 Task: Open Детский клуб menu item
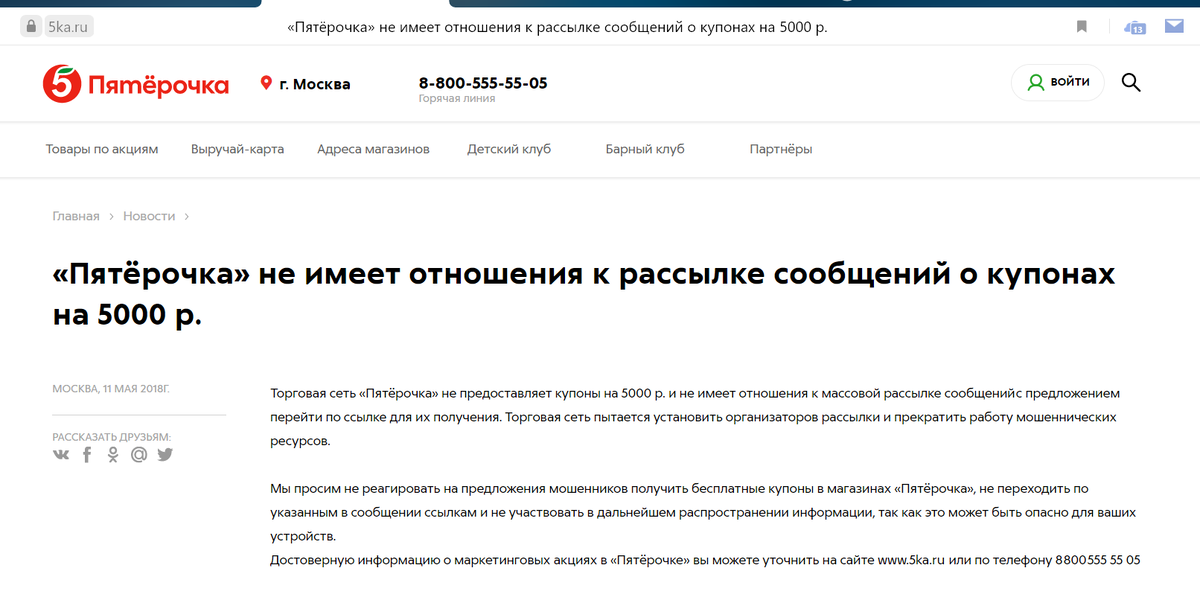[x=509, y=149]
